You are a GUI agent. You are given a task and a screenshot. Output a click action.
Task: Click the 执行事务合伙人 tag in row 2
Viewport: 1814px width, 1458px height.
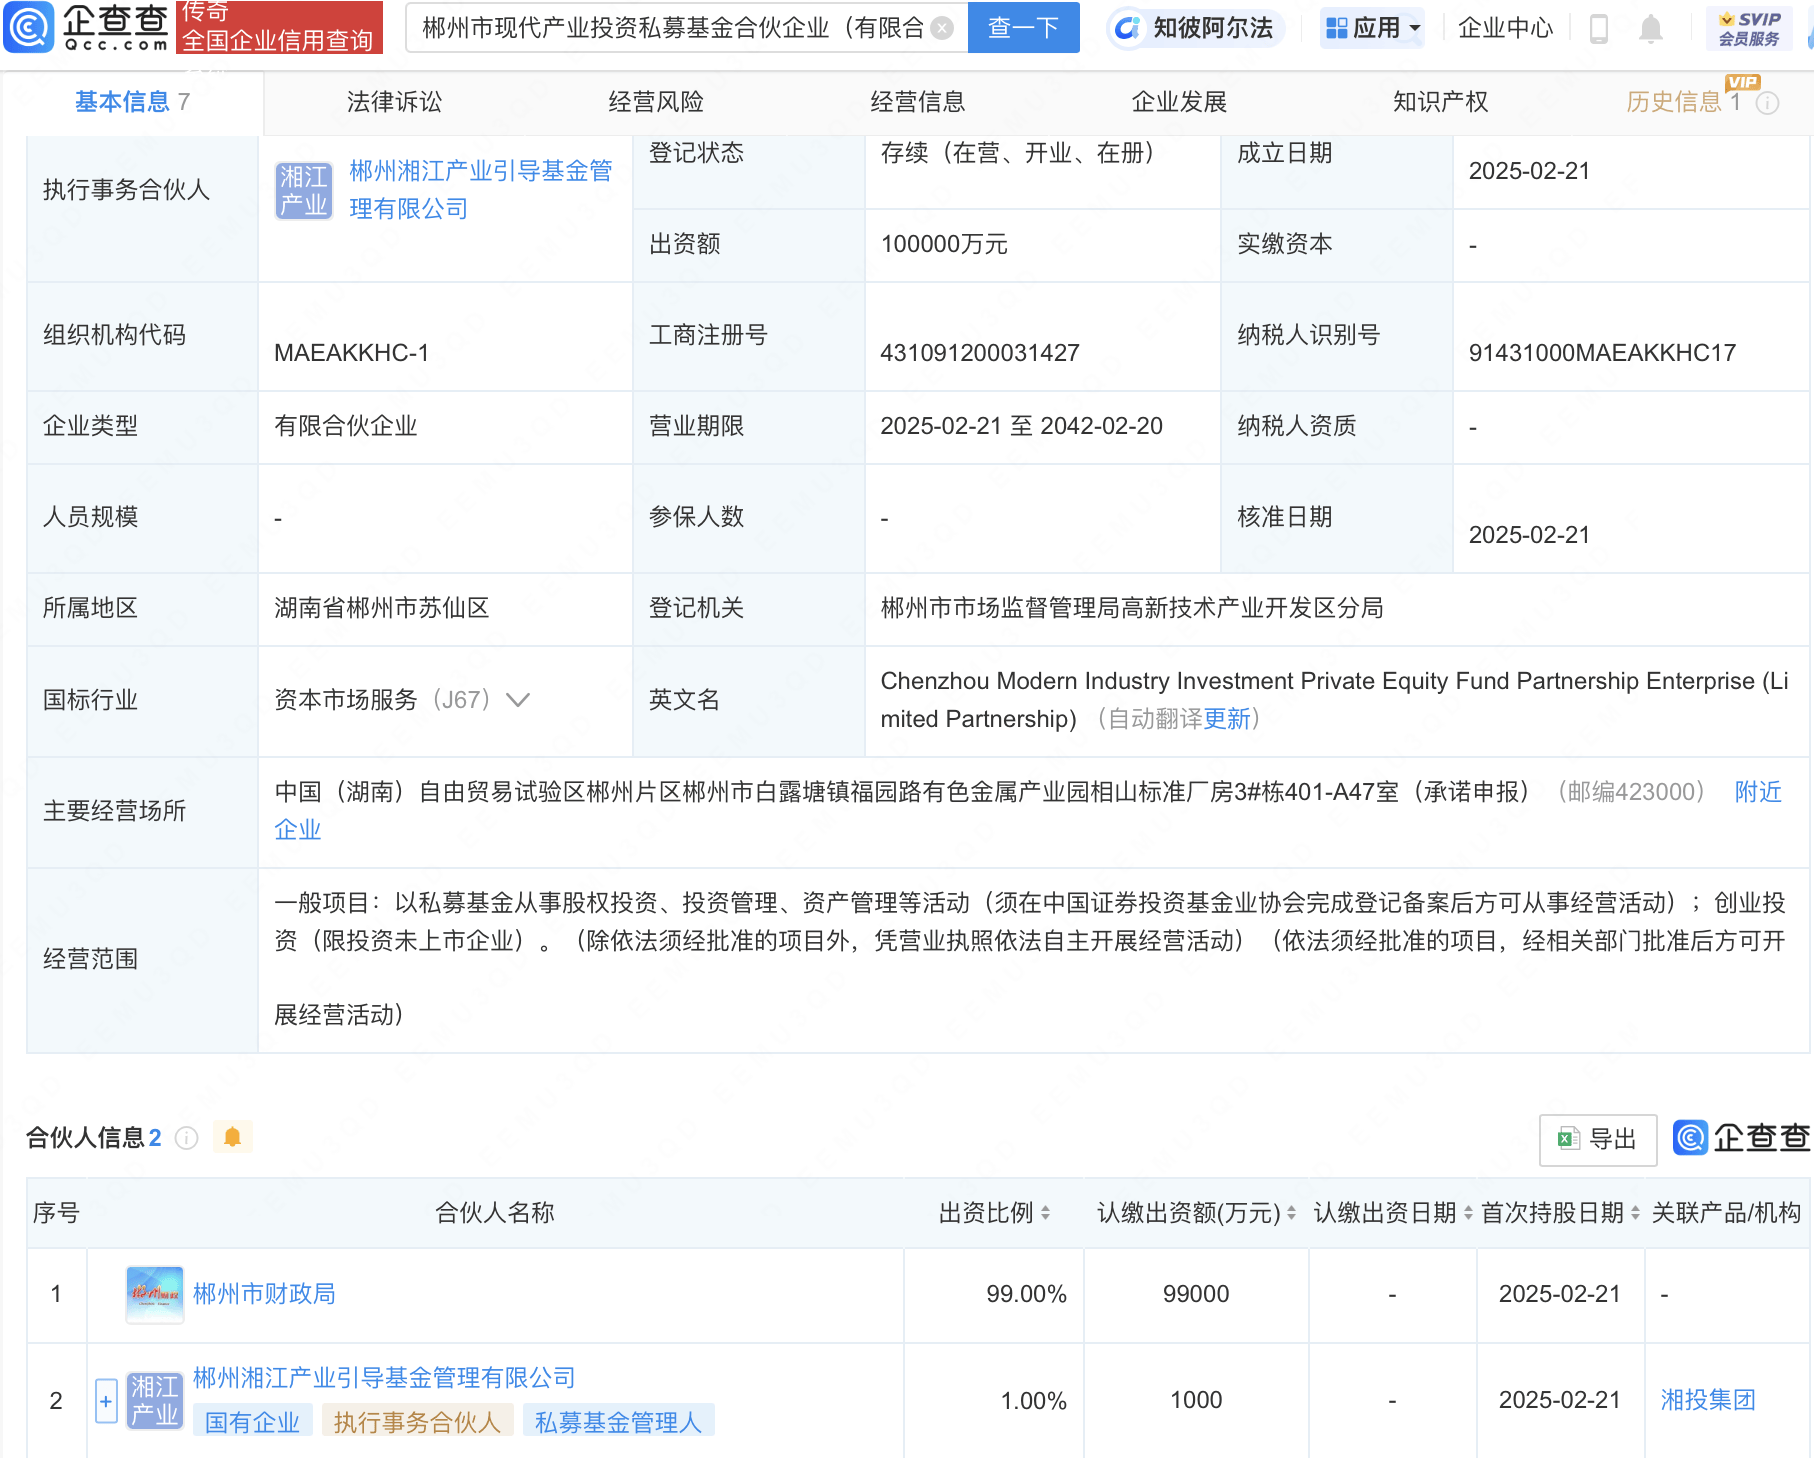[417, 1422]
